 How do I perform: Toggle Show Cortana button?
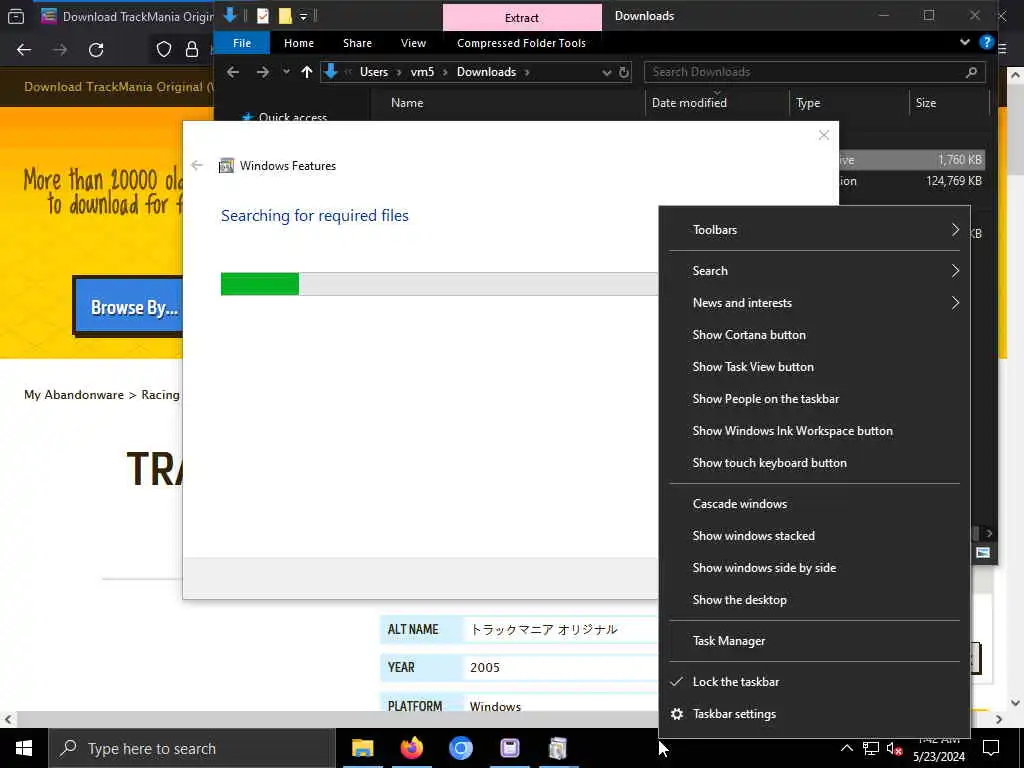point(814,334)
